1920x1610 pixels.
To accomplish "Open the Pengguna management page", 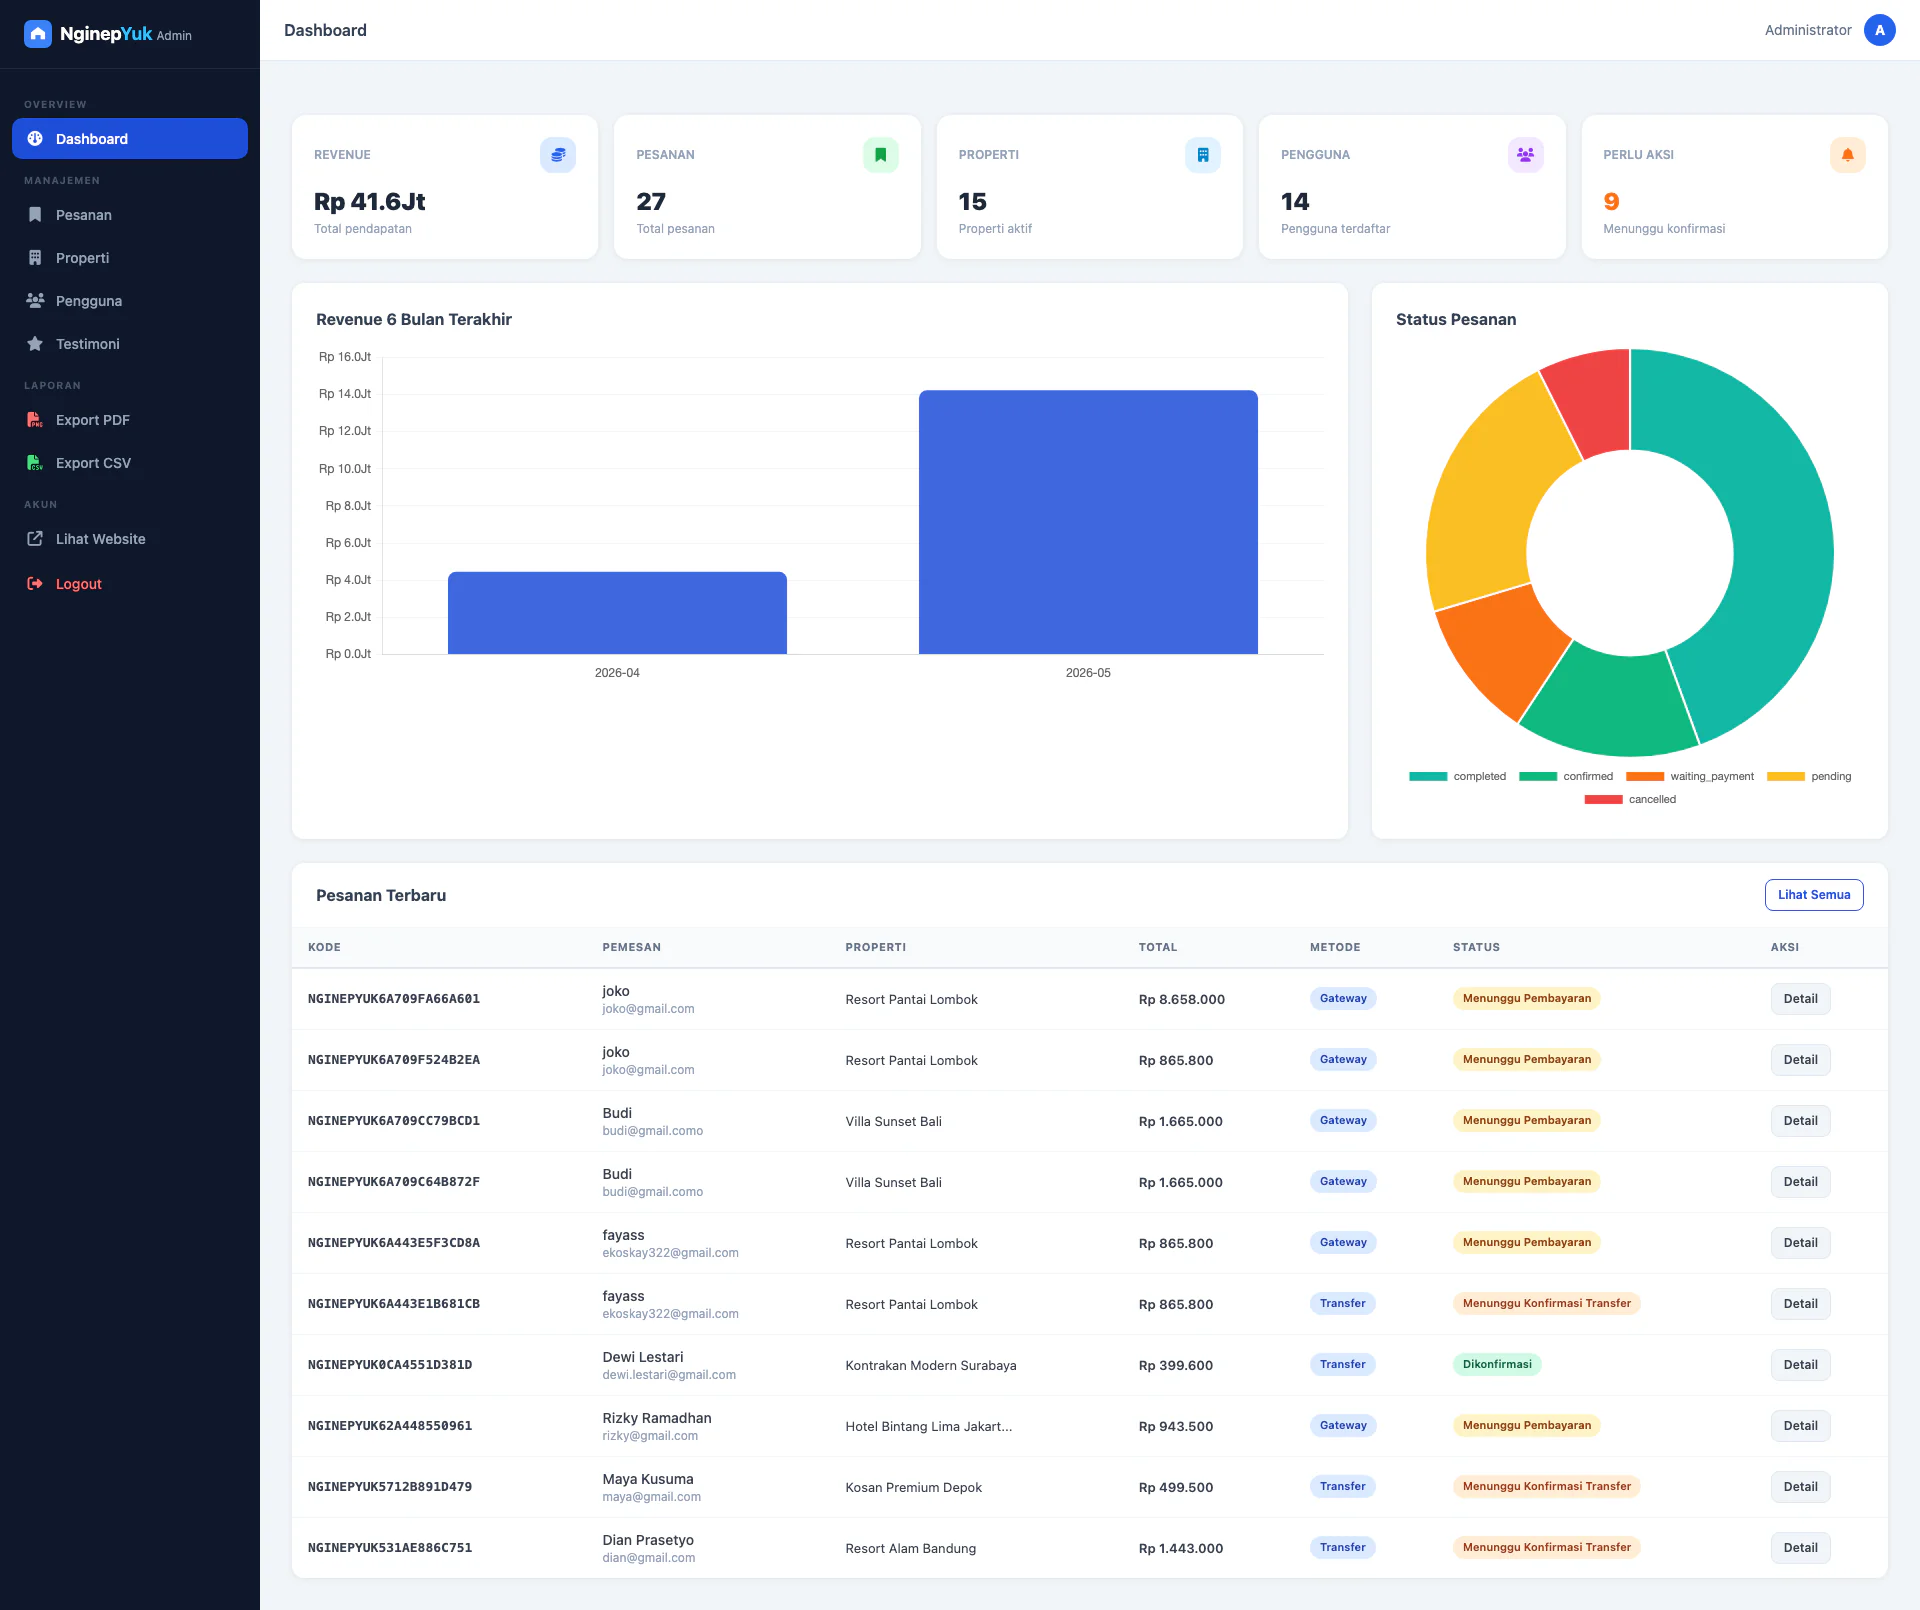I will [x=130, y=300].
